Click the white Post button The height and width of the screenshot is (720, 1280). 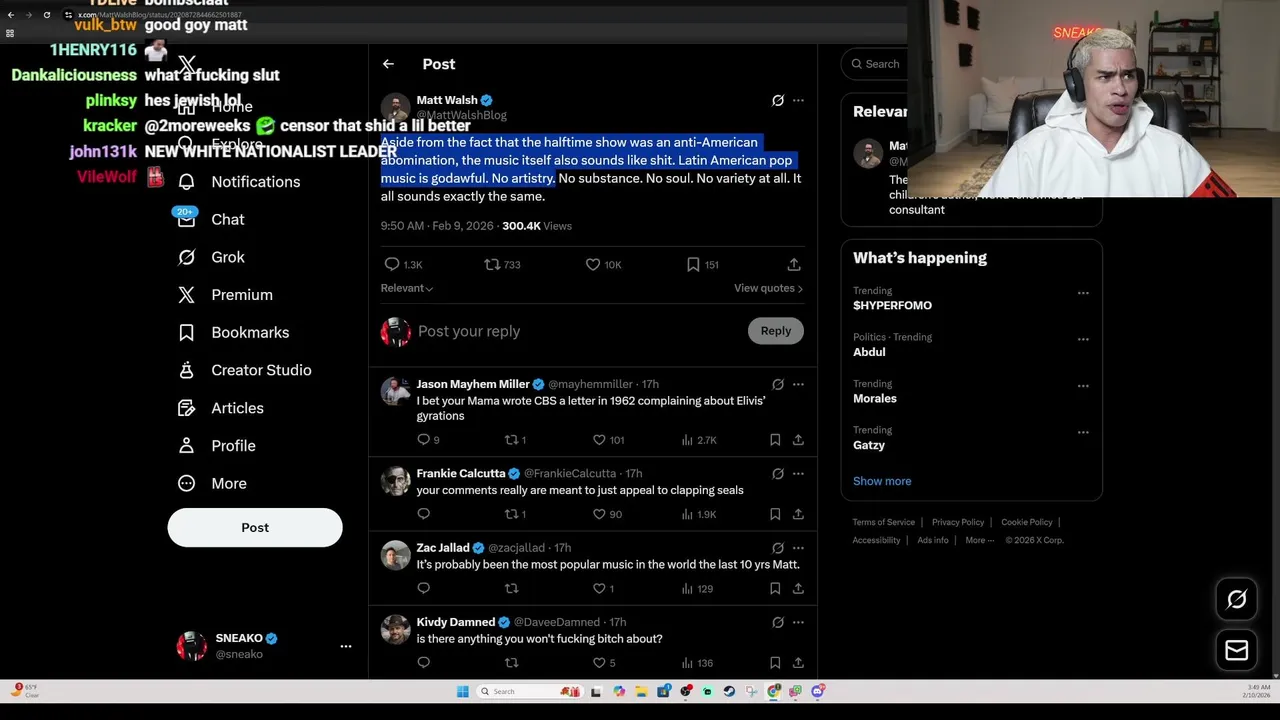point(255,527)
